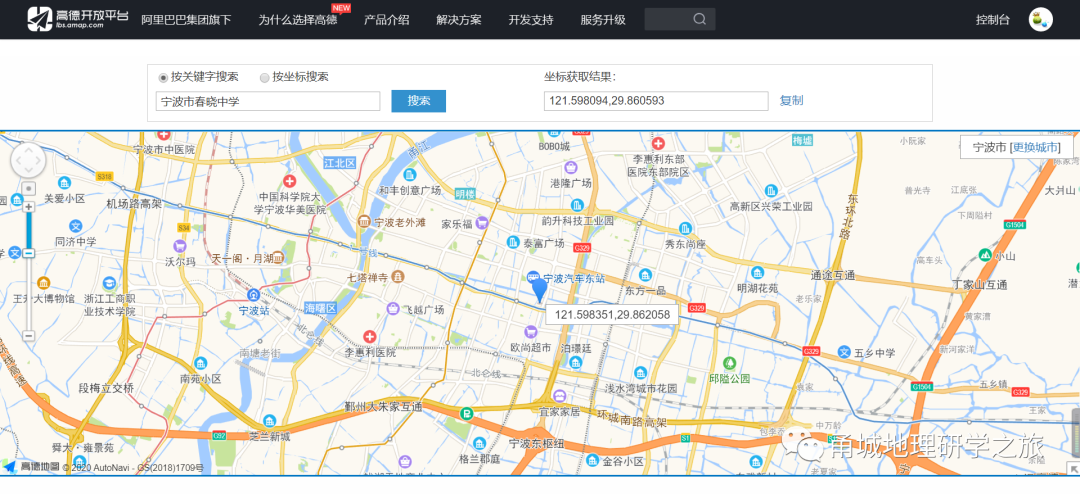Click the 欧尚超市 shopping icon
The width and height of the screenshot is (1080, 494).
530,332
